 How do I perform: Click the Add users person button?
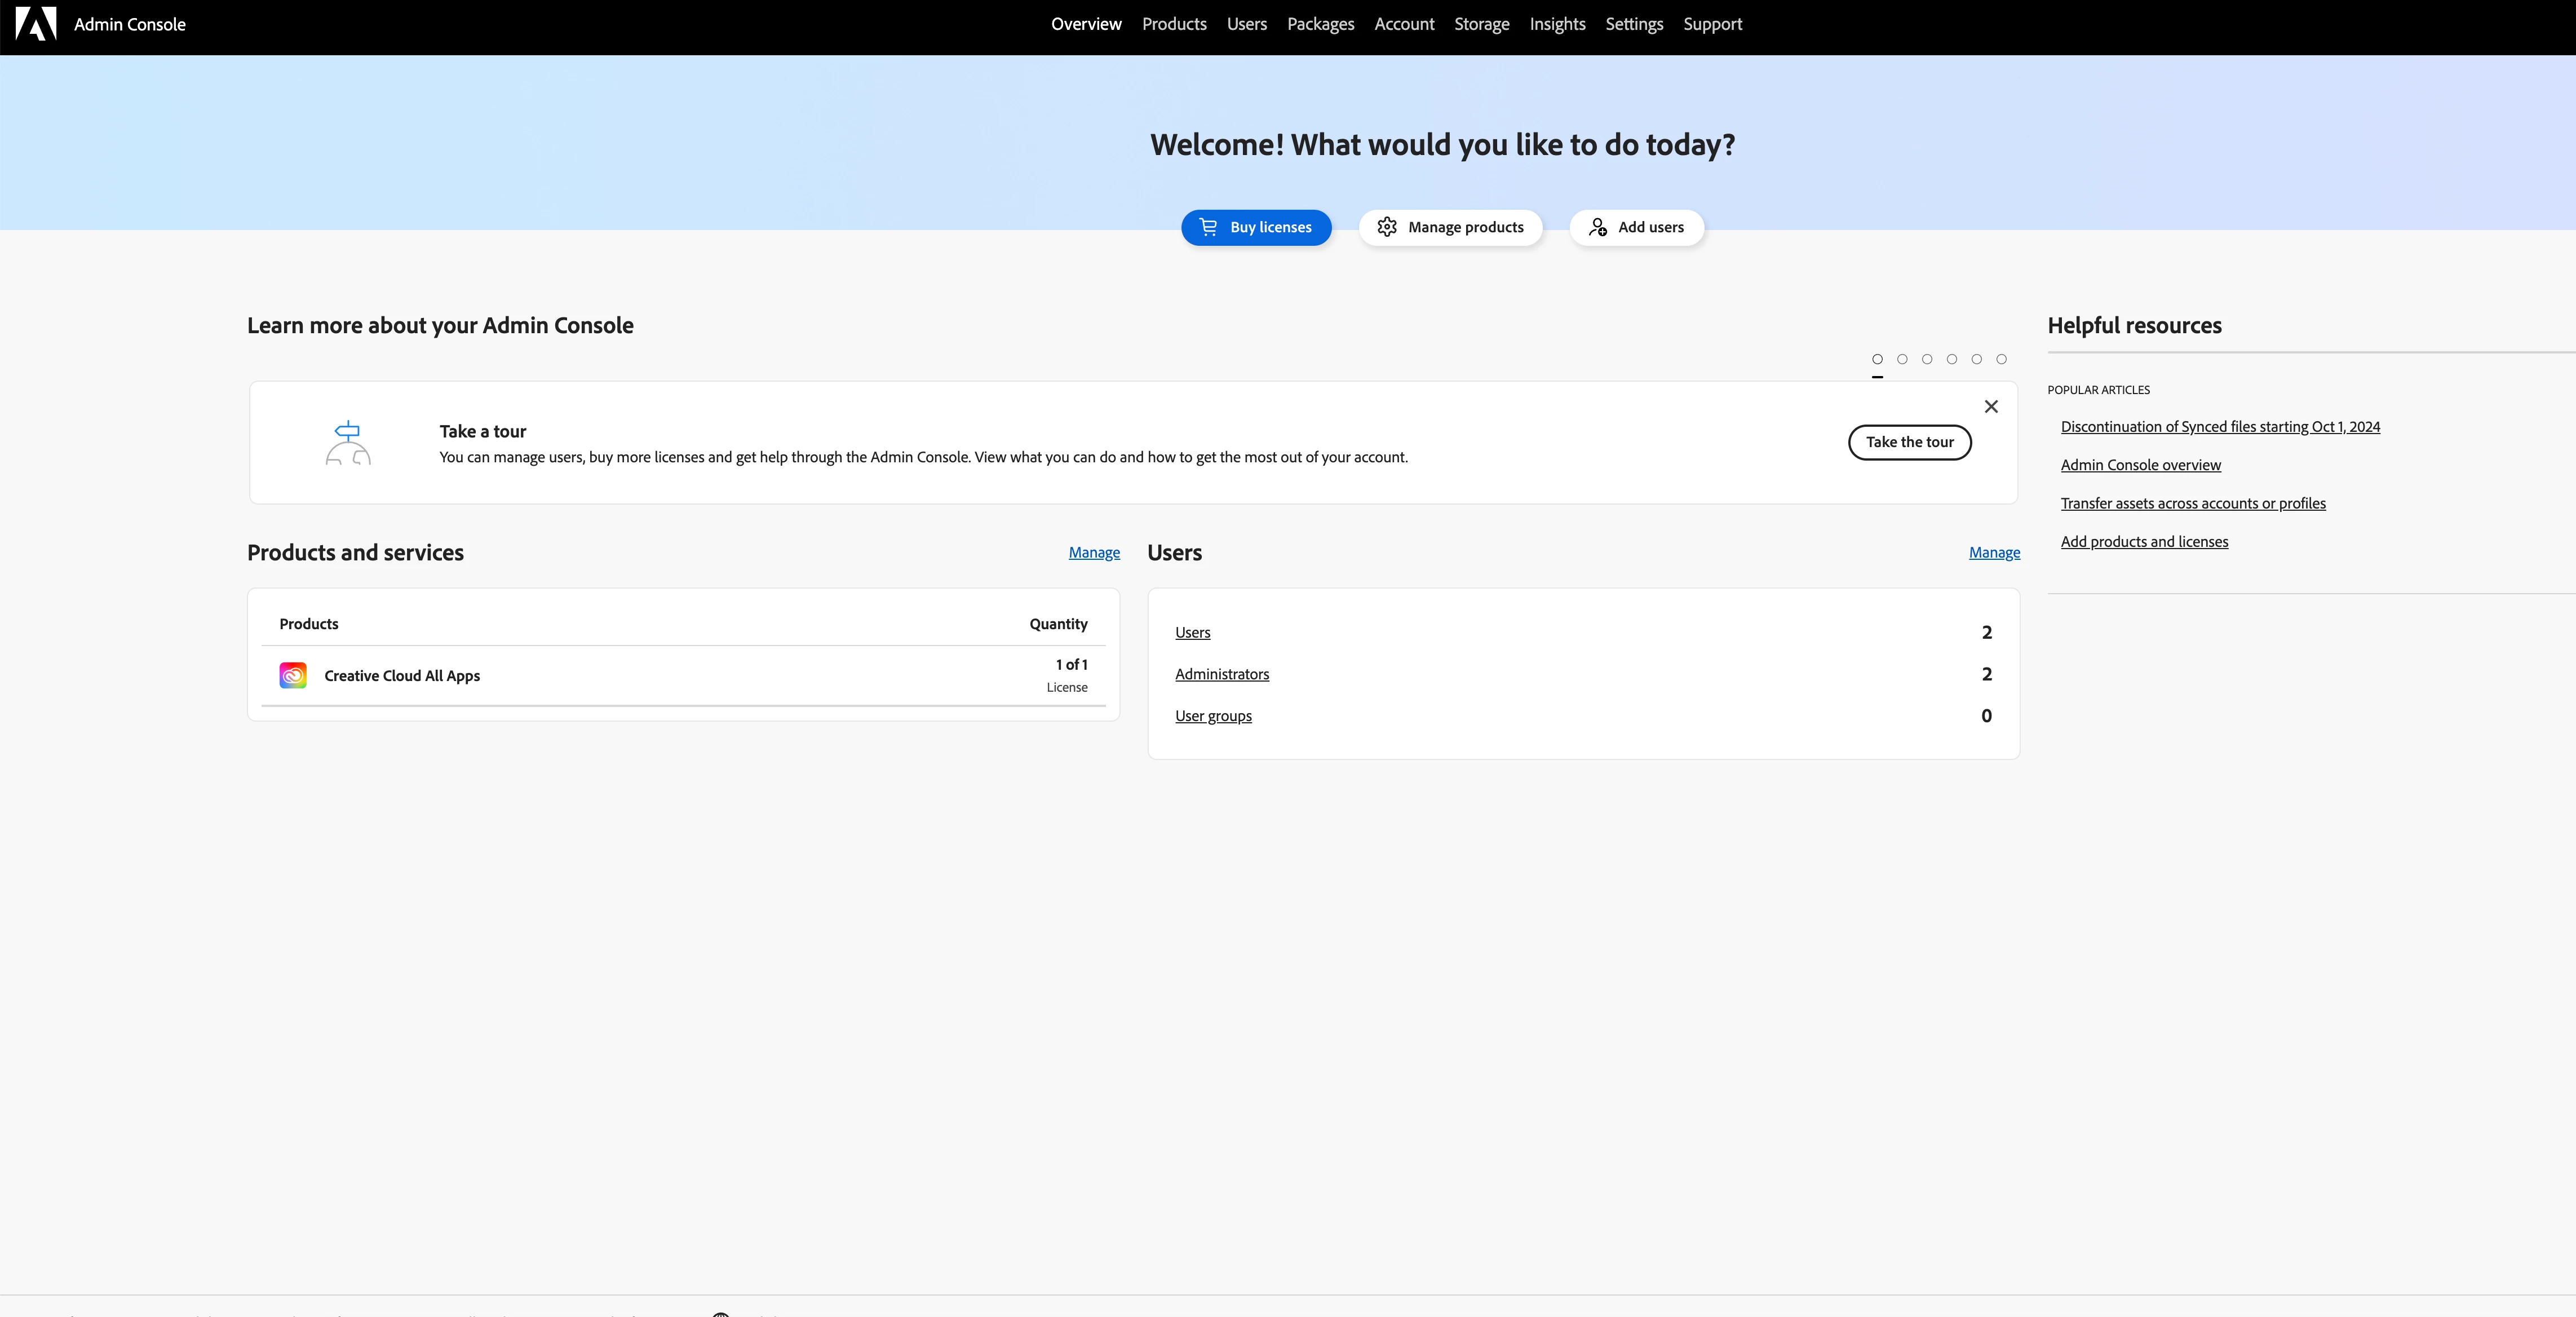pos(1636,227)
